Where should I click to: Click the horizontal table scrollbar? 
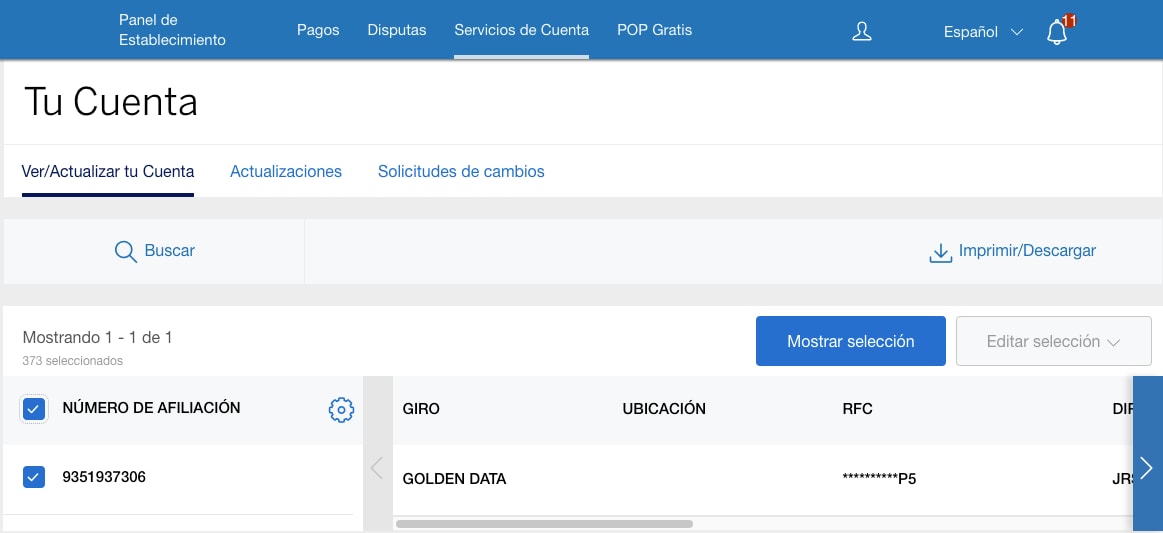pos(544,523)
